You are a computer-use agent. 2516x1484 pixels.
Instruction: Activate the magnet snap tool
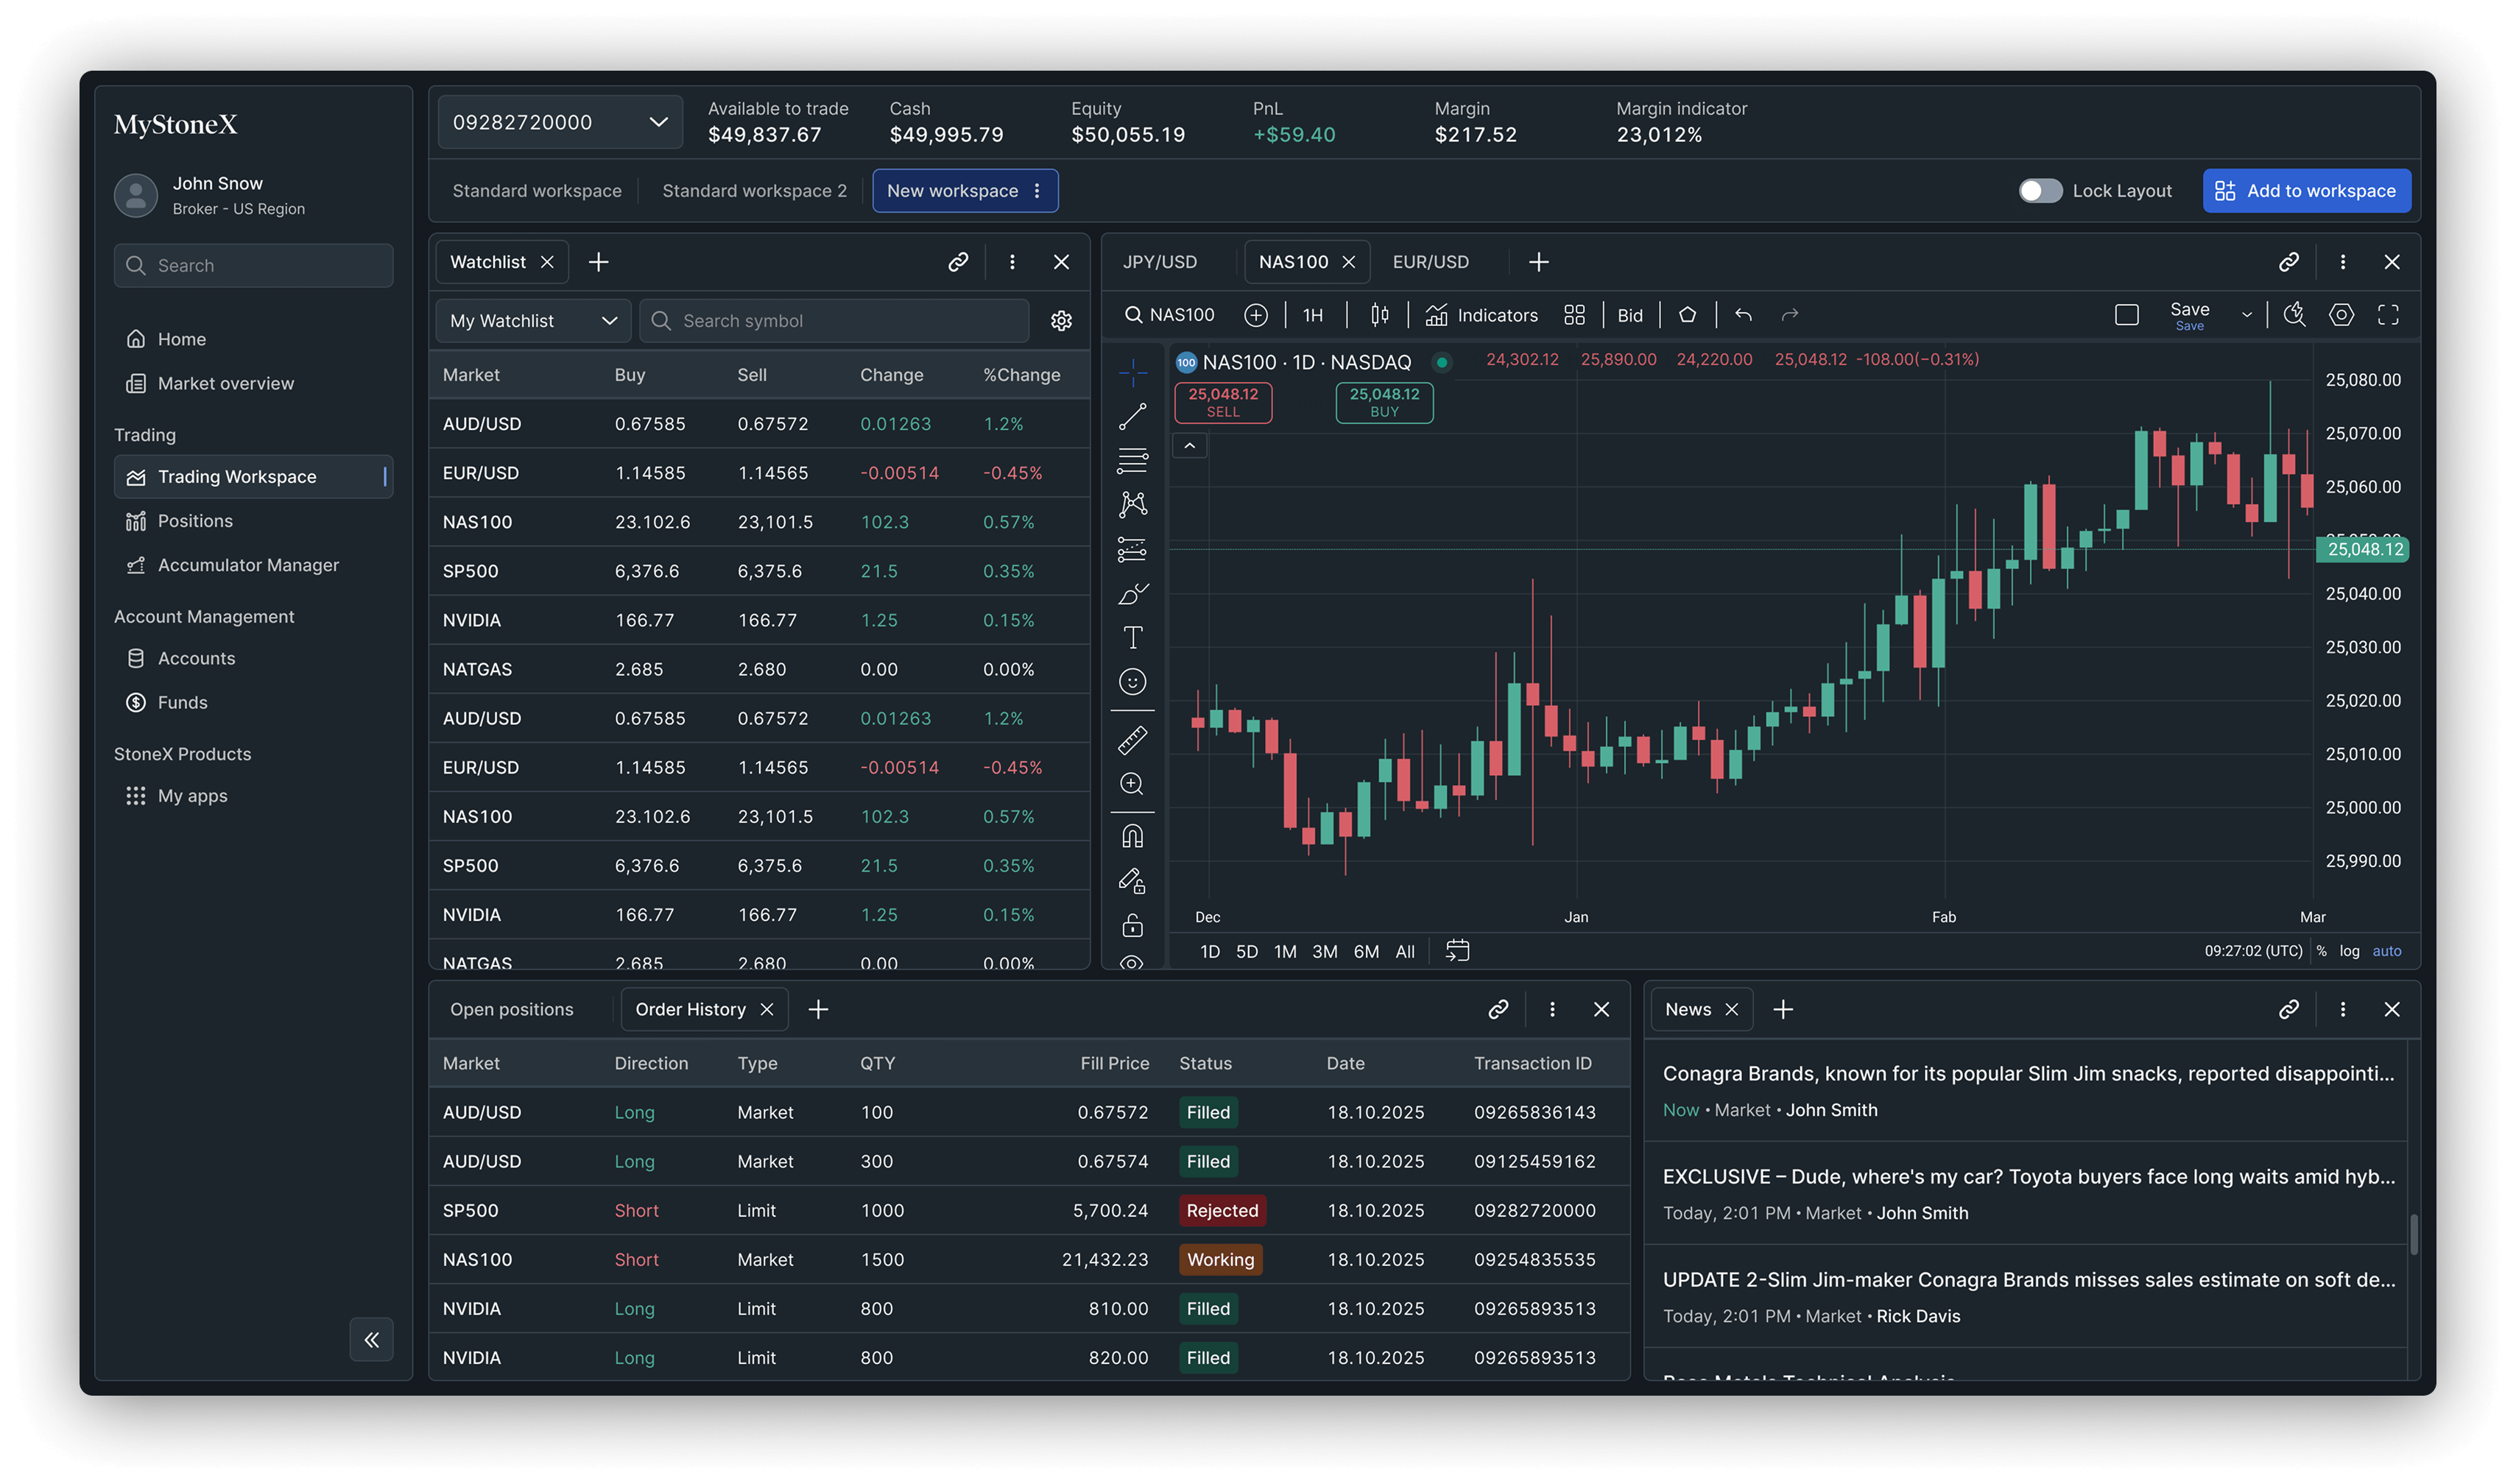1132,836
